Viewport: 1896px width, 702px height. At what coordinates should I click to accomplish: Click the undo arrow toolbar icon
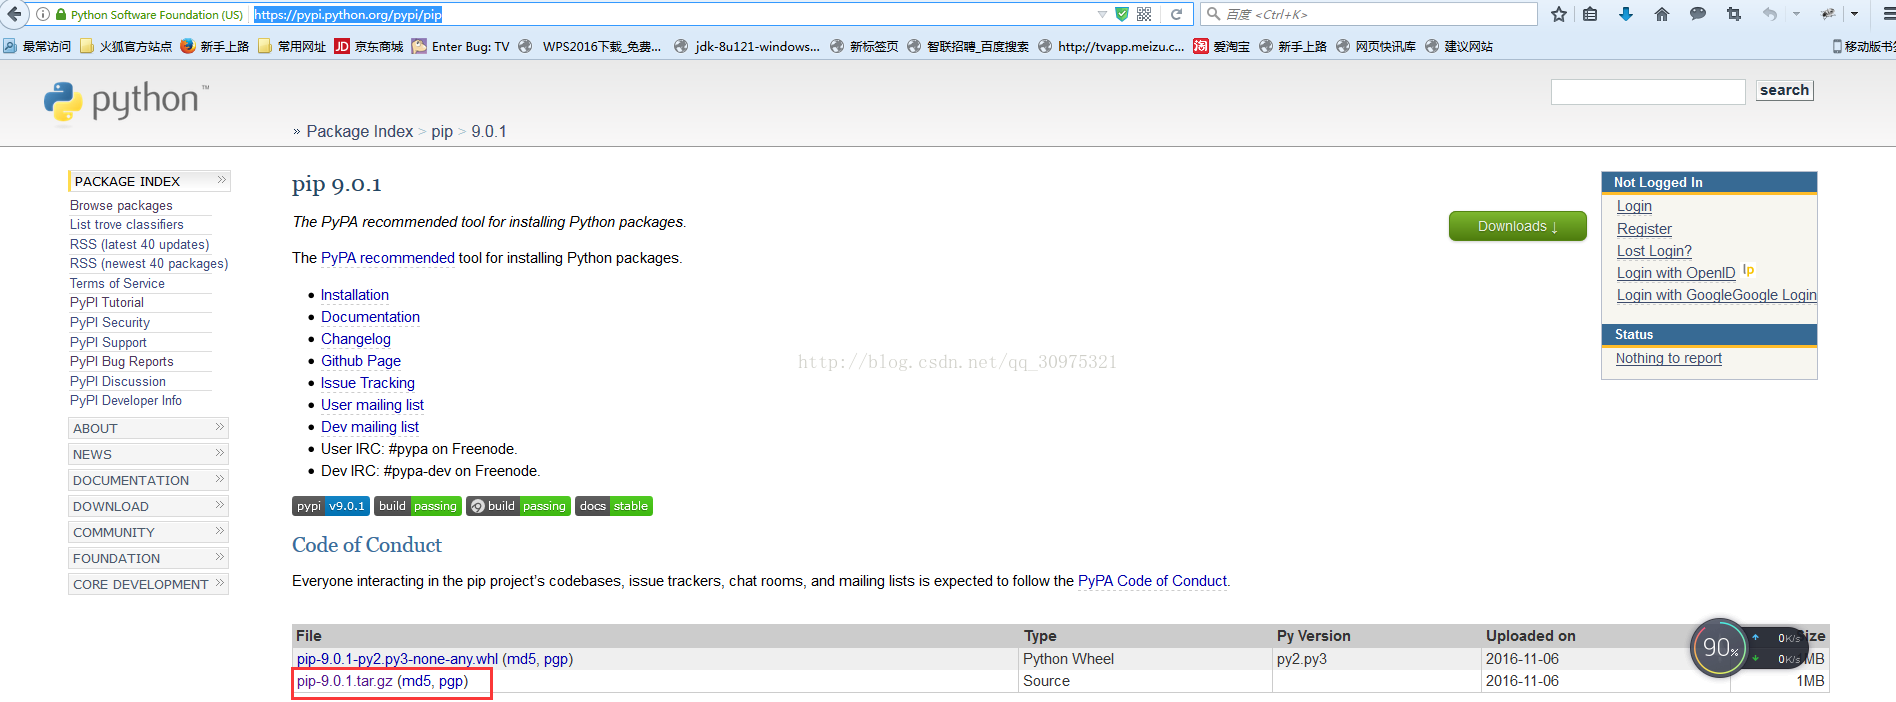click(x=1771, y=14)
